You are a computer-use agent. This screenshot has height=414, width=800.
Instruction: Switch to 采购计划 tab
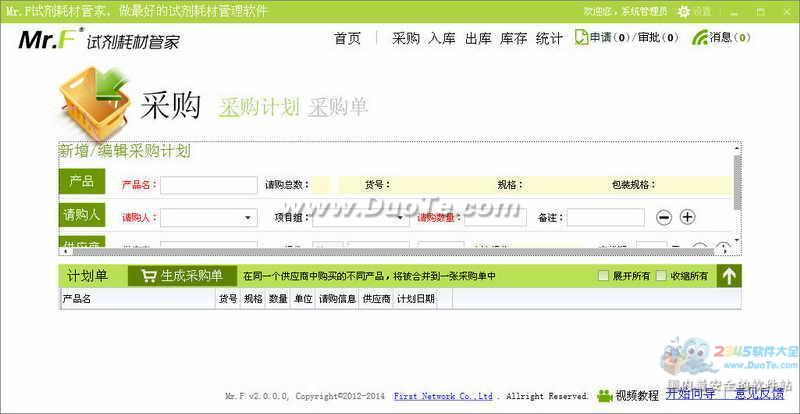click(259, 107)
